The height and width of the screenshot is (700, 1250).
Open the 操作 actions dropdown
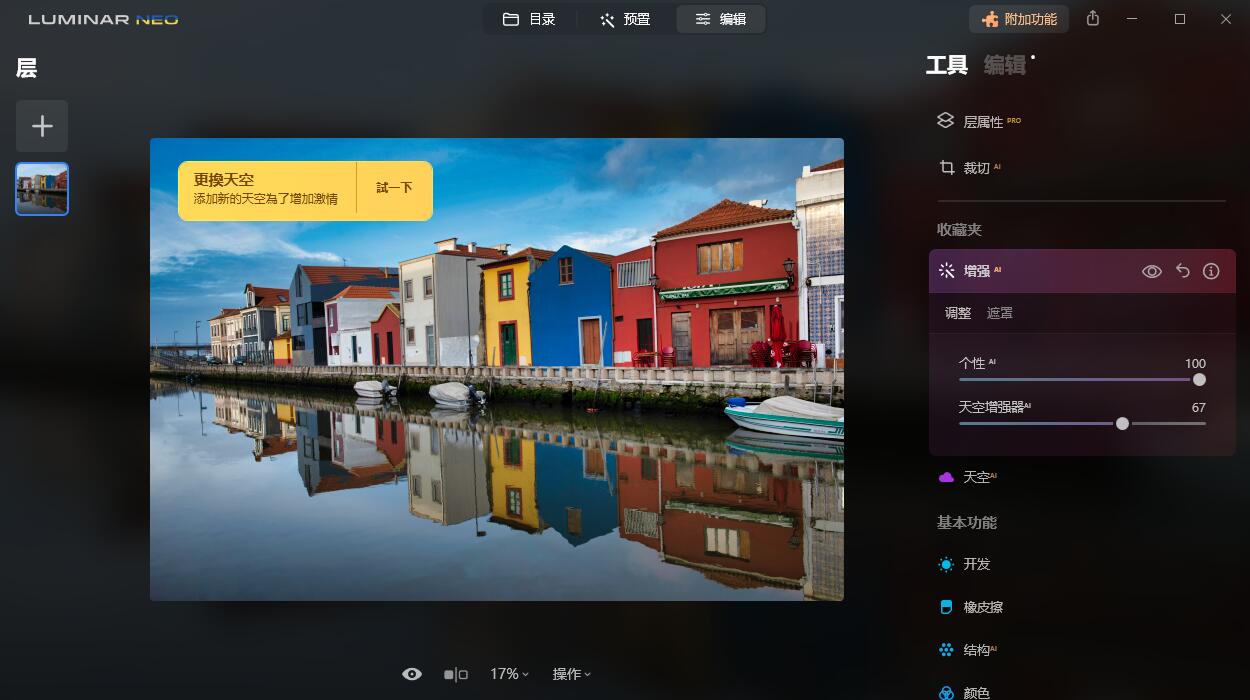tap(570, 674)
